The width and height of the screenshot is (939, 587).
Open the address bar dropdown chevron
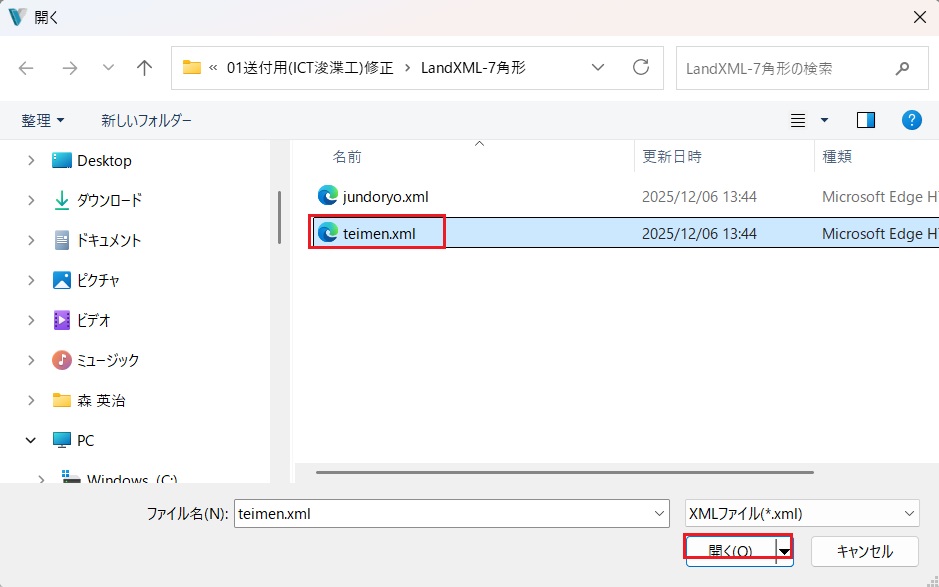[598, 68]
